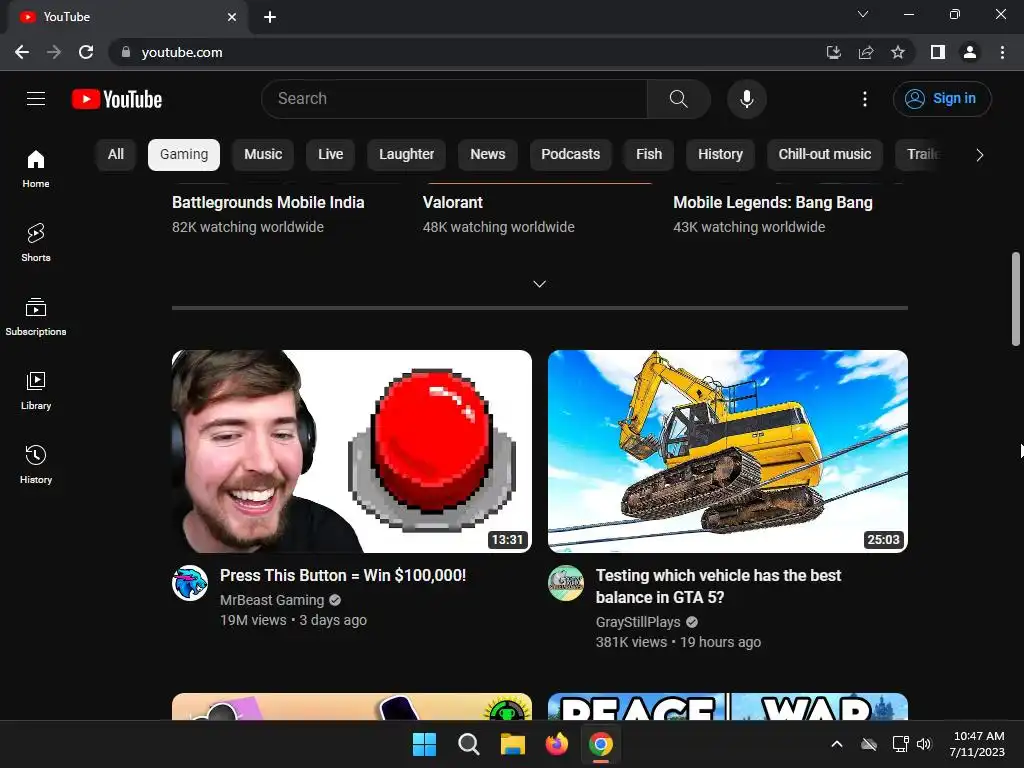Open YouTube settings three-dot menu
The image size is (1024, 768).
coord(865,99)
